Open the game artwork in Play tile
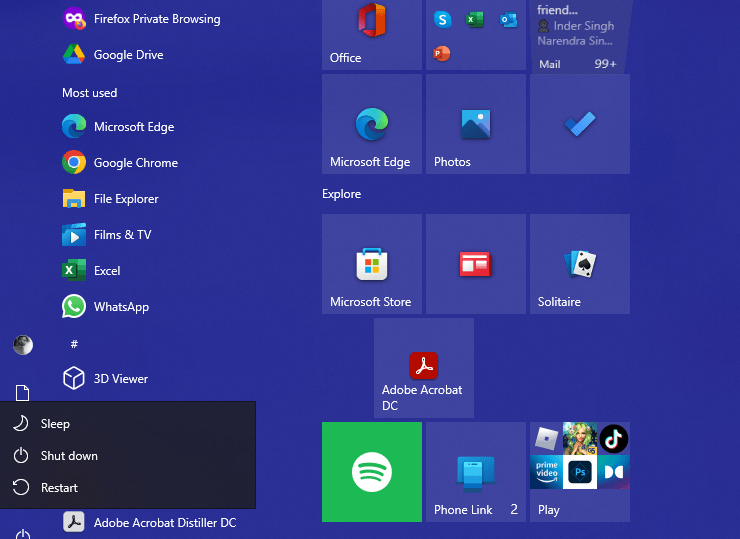The width and height of the screenshot is (740, 539). [580, 438]
